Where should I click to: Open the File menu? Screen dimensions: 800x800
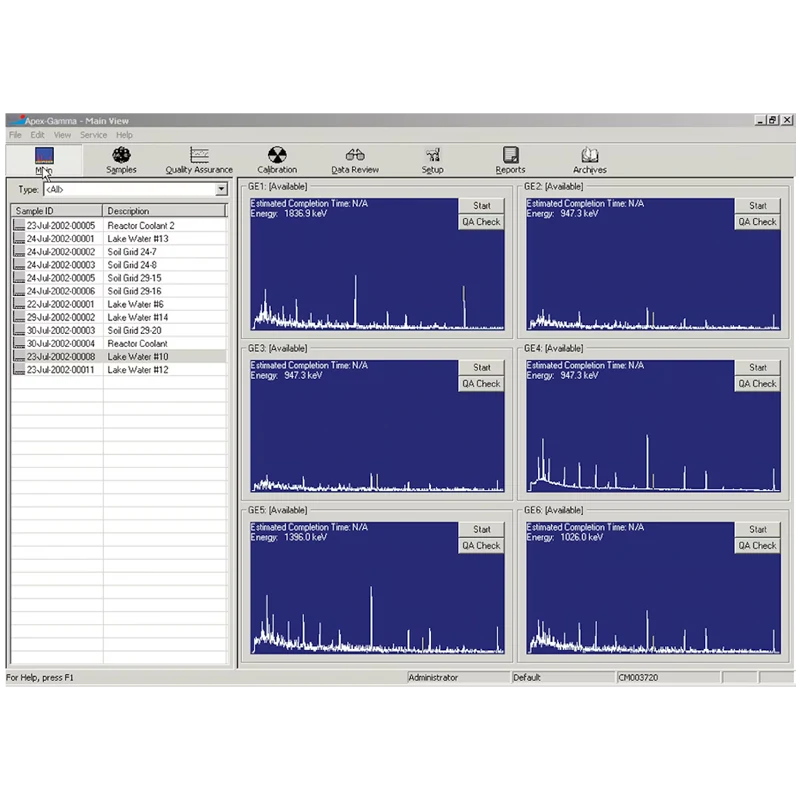coord(15,135)
